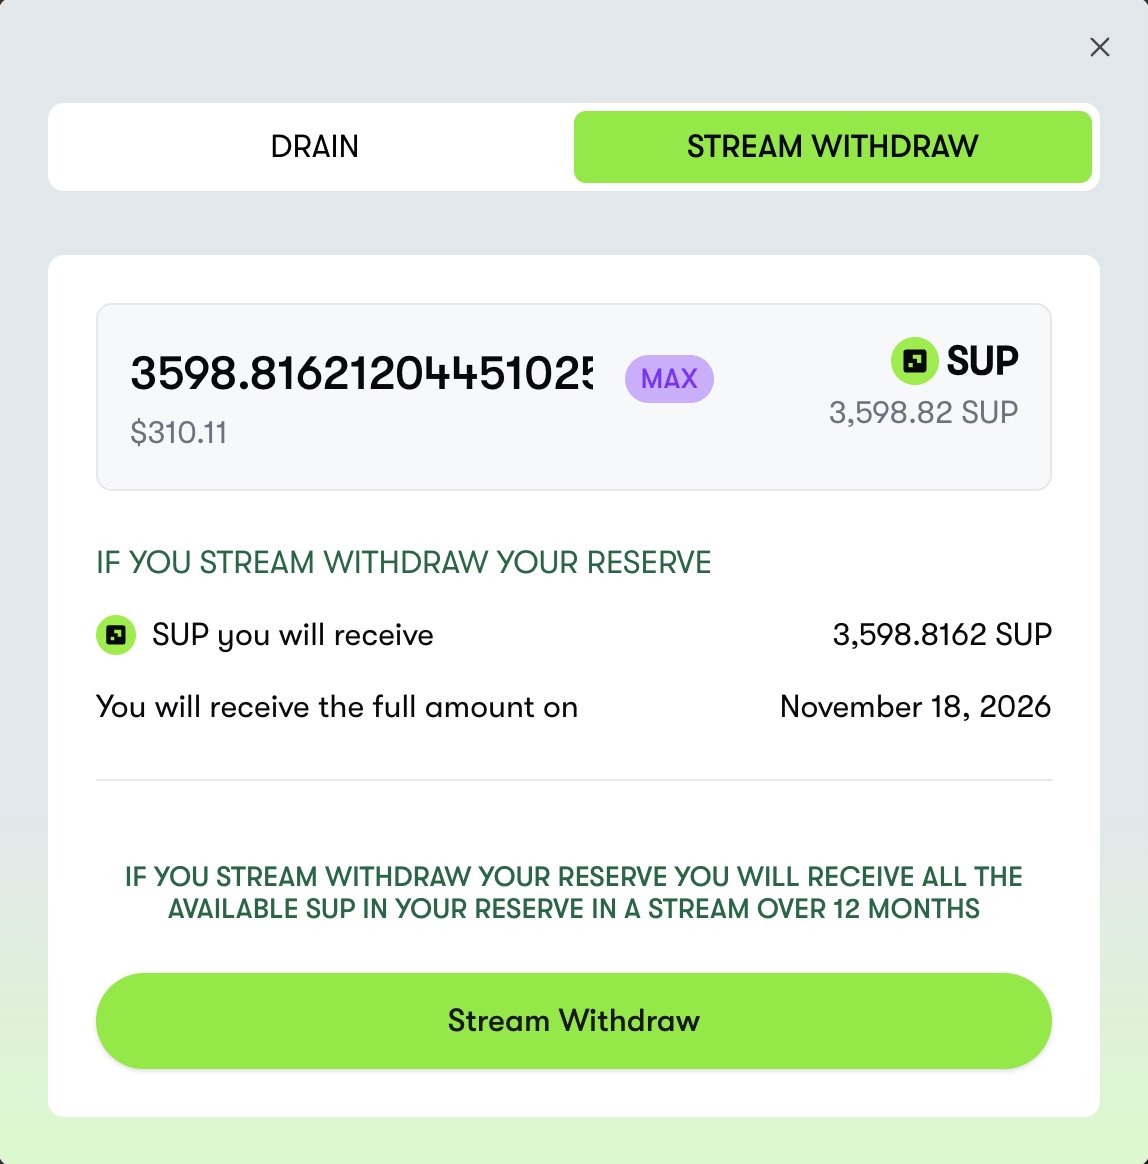This screenshot has width=1148, height=1164.
Task: Click the SUP token icon in amount box
Action: click(x=914, y=361)
